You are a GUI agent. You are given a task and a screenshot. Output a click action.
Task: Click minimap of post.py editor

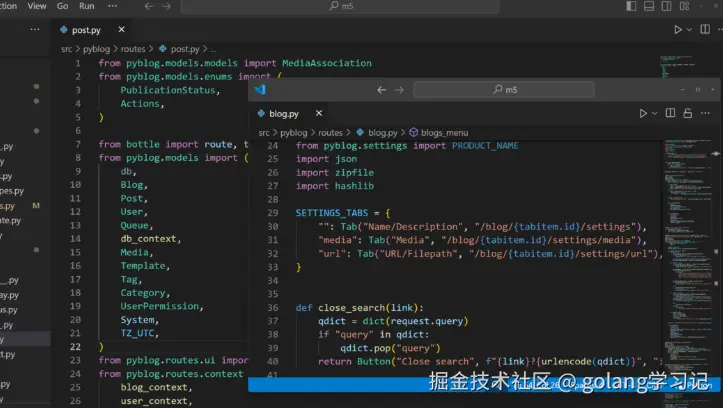click(678, 67)
